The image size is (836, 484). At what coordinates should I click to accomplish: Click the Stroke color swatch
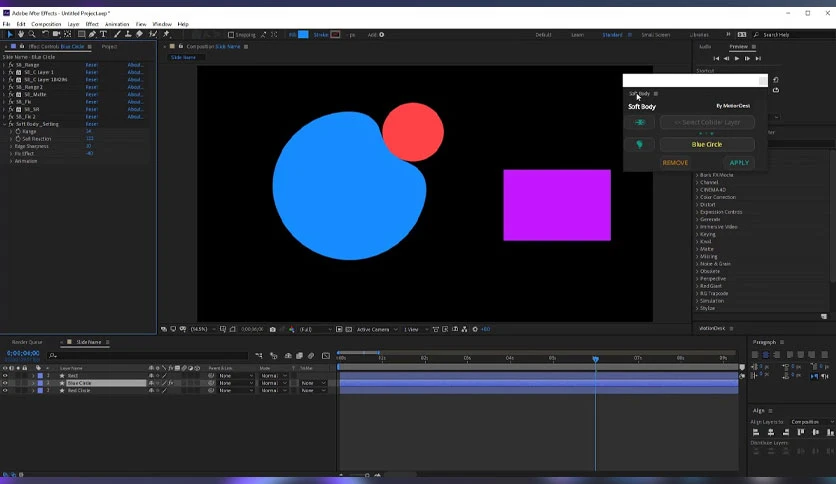pos(335,35)
